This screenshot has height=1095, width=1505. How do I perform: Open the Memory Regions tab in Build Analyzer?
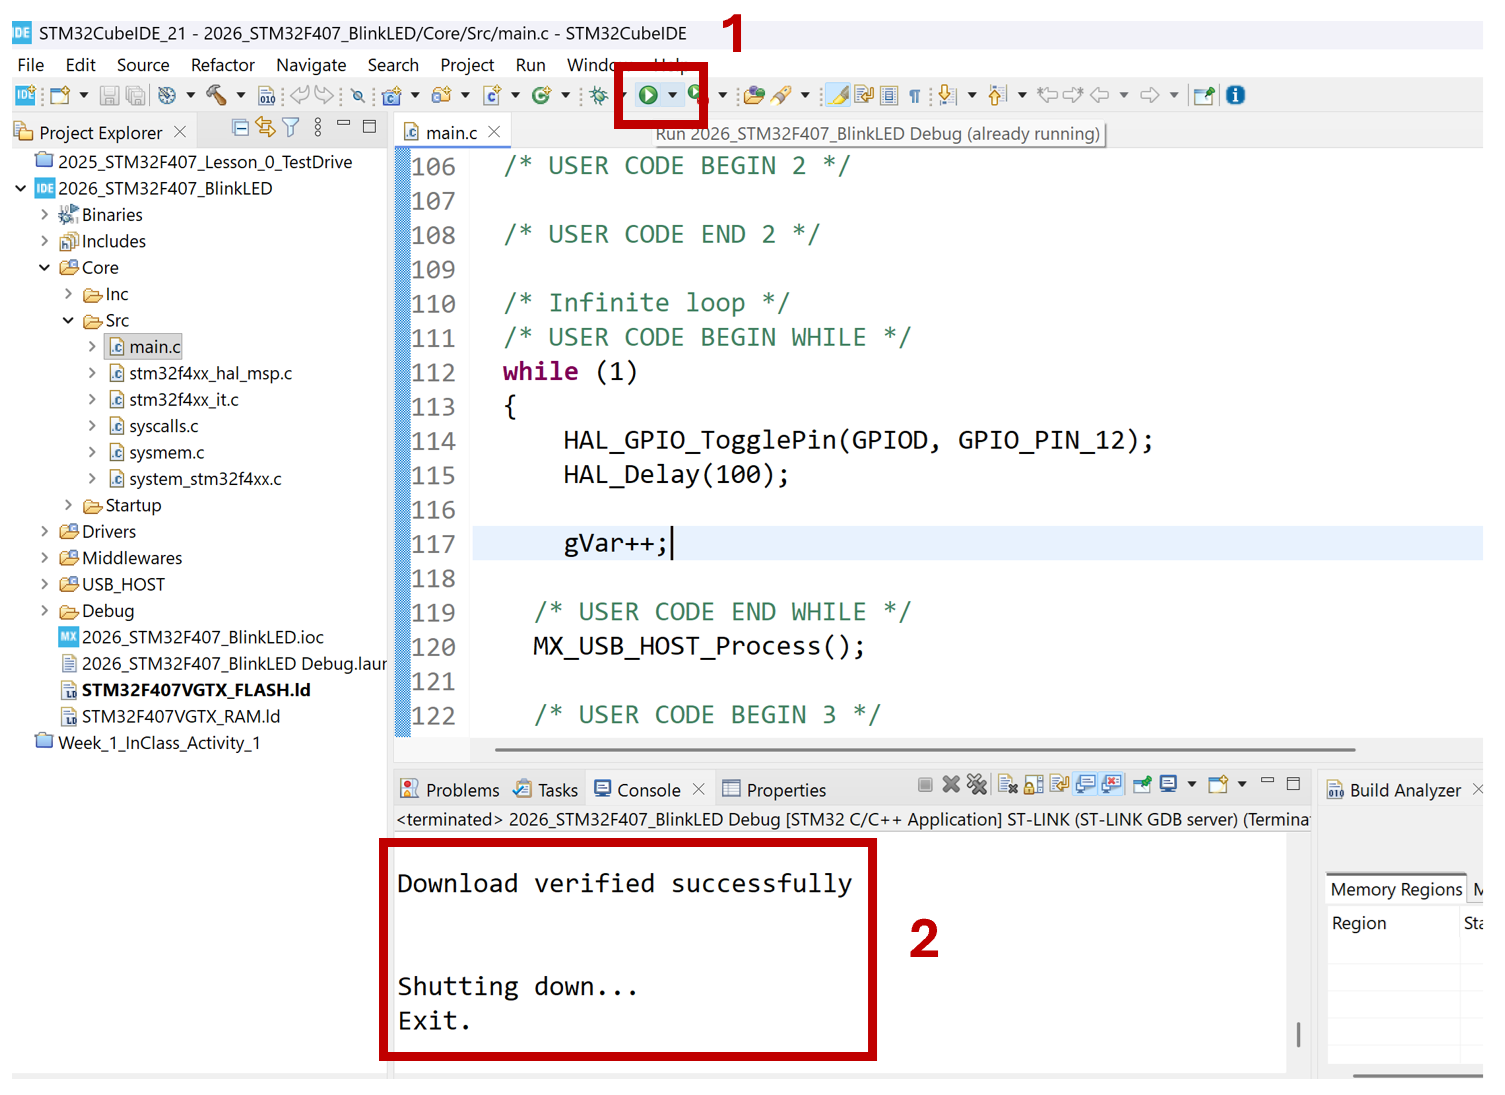1396,889
